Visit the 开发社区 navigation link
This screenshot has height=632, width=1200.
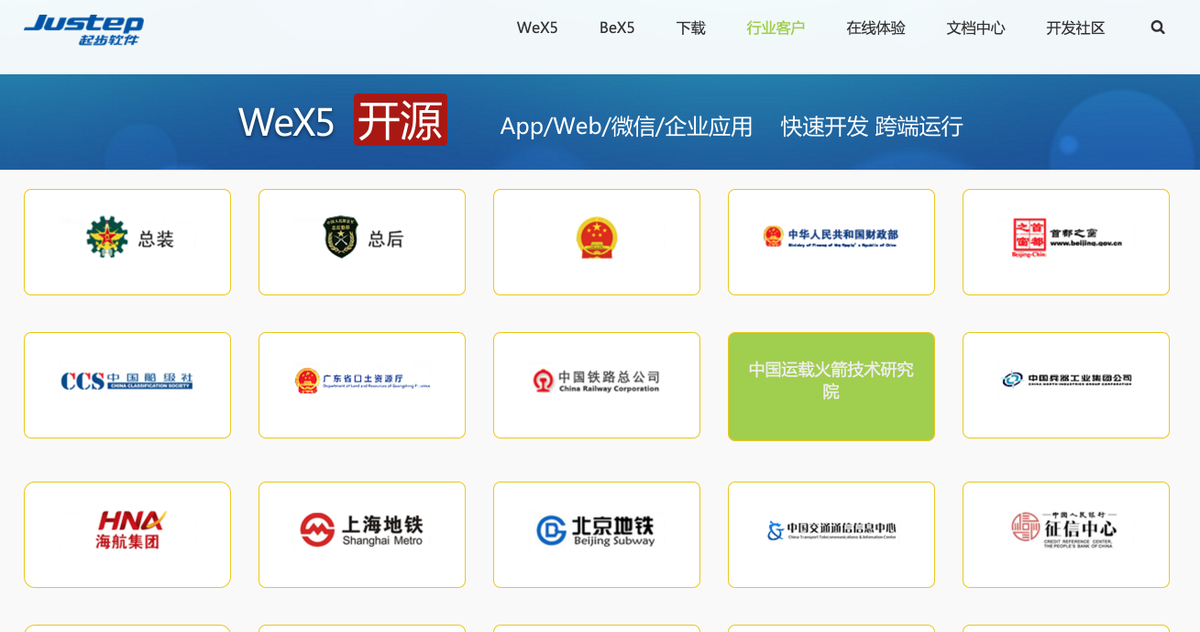point(1076,28)
